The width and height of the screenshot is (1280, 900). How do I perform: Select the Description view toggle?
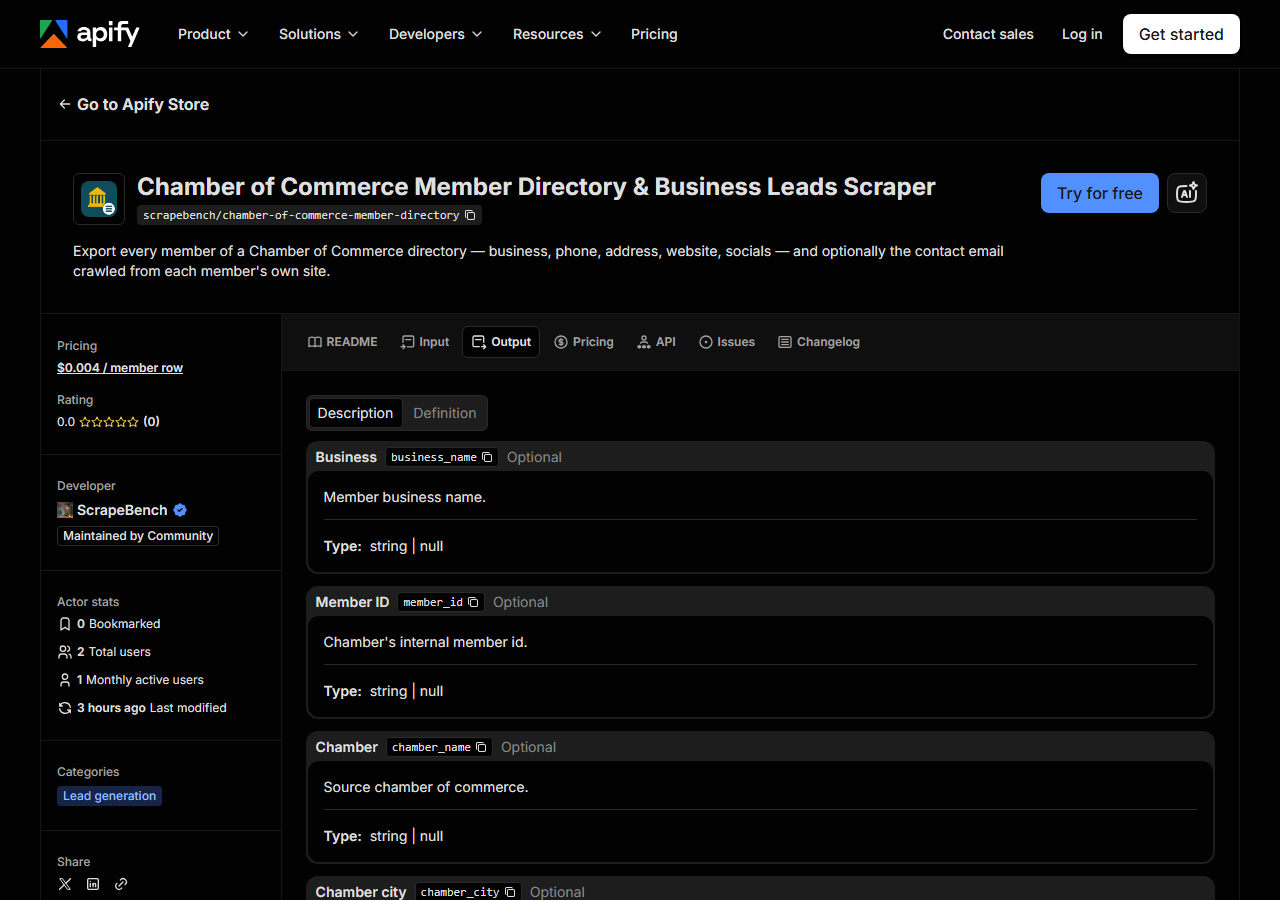click(x=355, y=413)
